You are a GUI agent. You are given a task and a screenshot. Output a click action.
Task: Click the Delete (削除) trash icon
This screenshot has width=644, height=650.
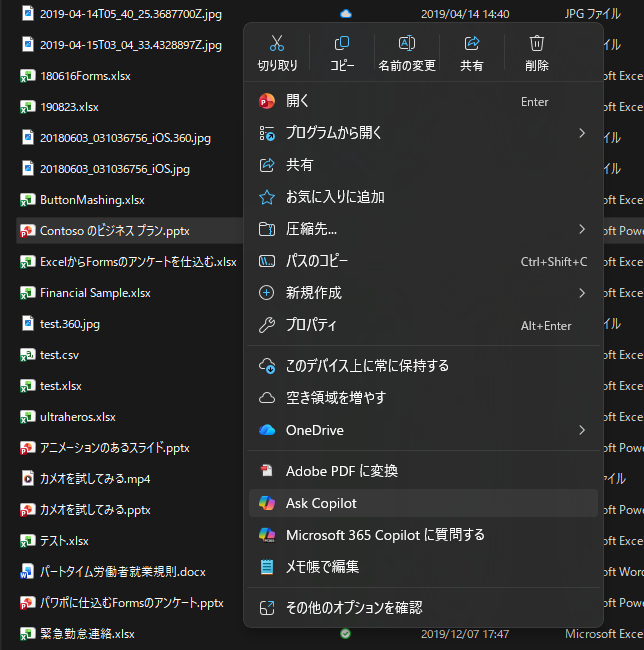point(537,44)
